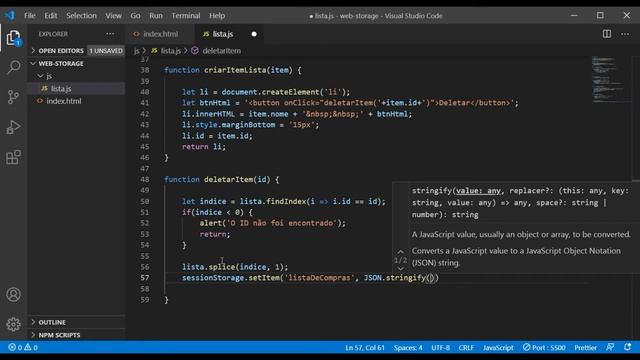Click the VS Code logo icon
640x360 pixels.
point(9,16)
